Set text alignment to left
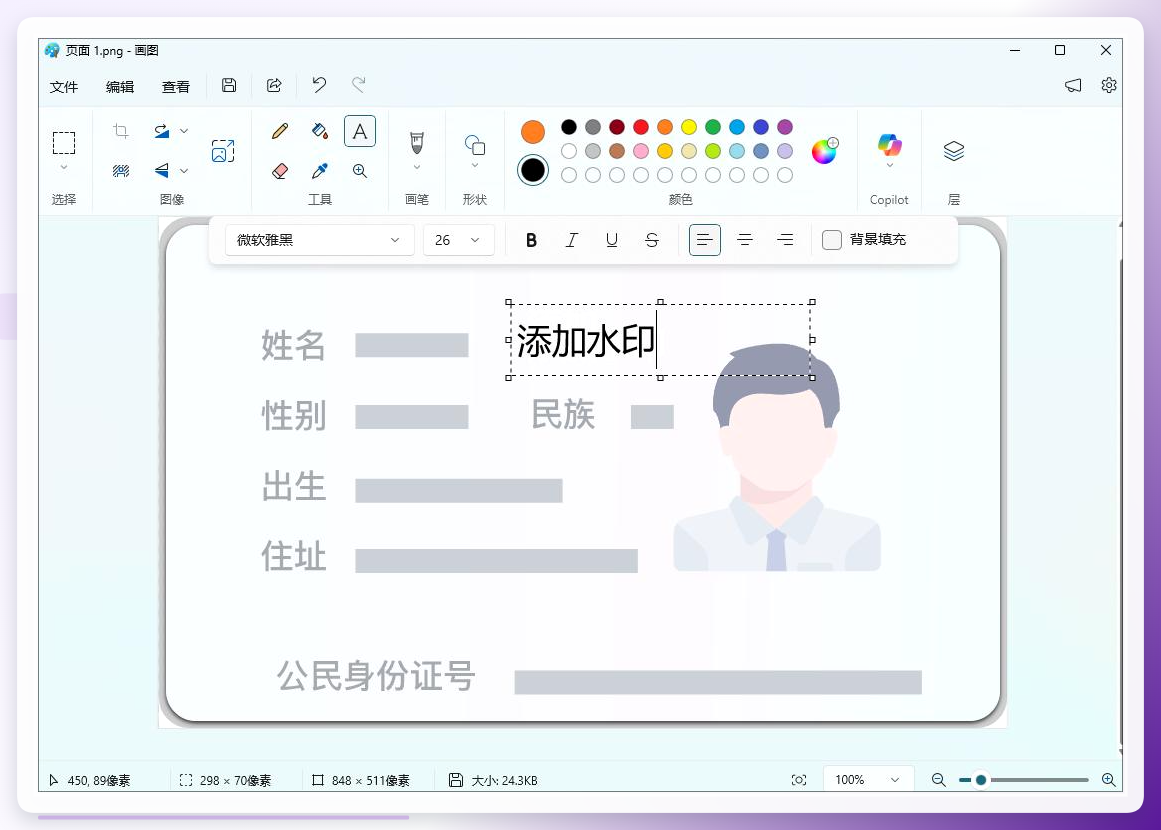This screenshot has height=830, width=1161. [x=705, y=240]
